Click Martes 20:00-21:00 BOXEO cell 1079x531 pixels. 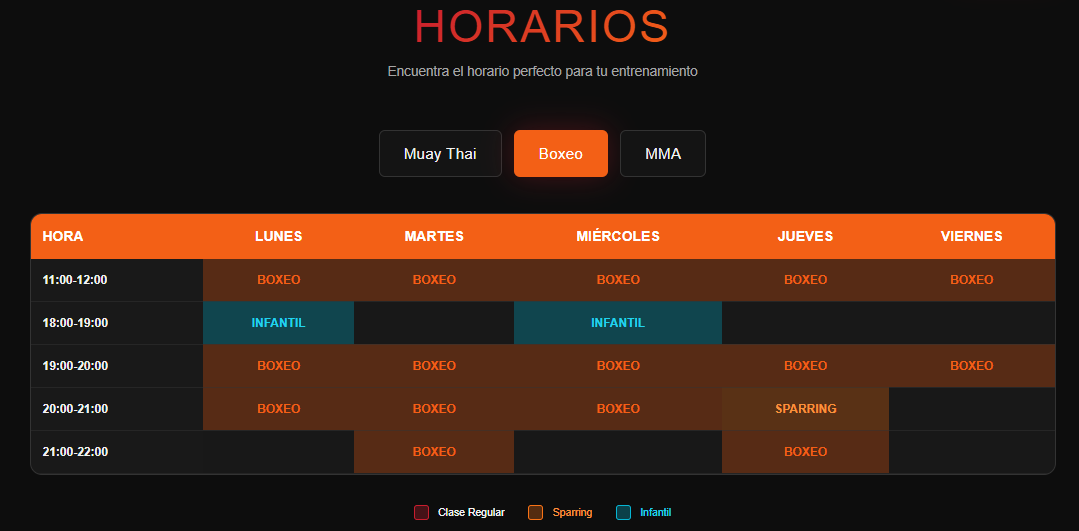coord(434,409)
